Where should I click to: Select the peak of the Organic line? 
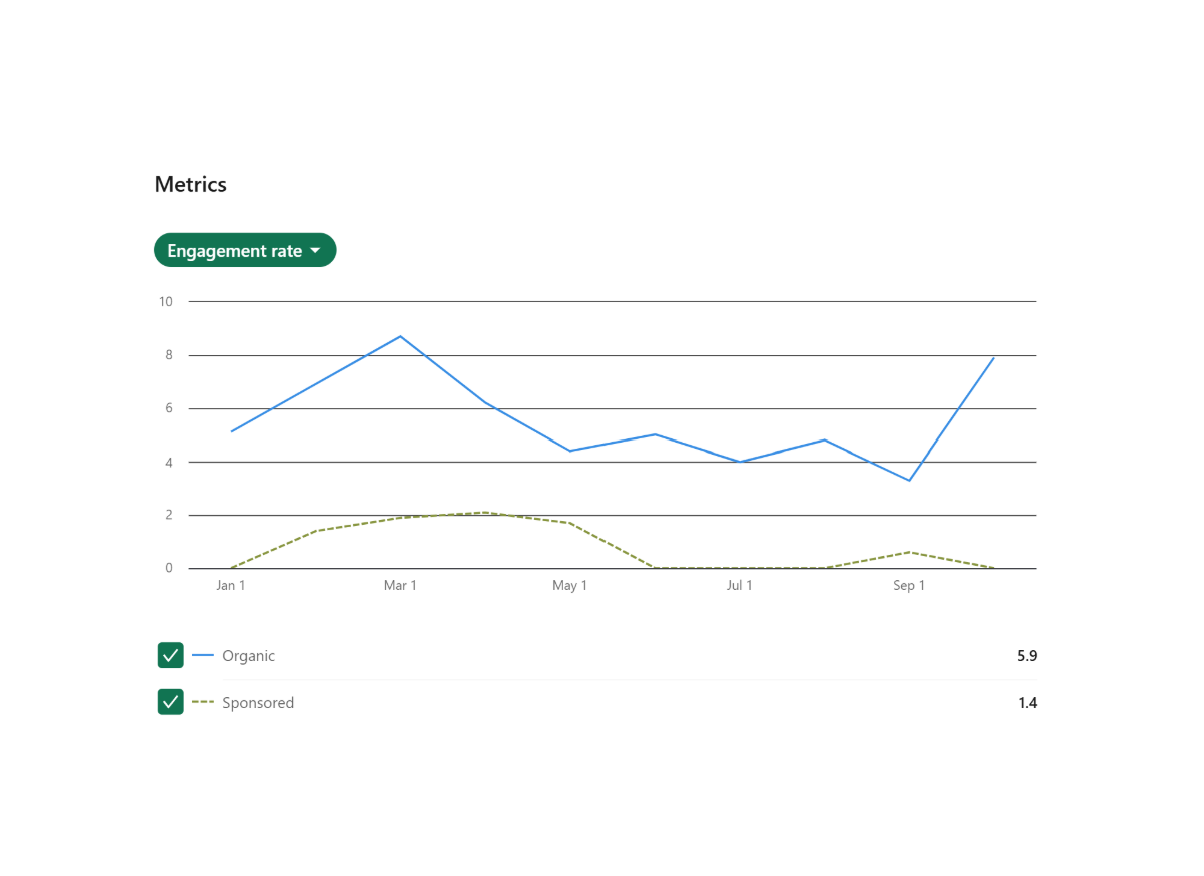[400, 337]
